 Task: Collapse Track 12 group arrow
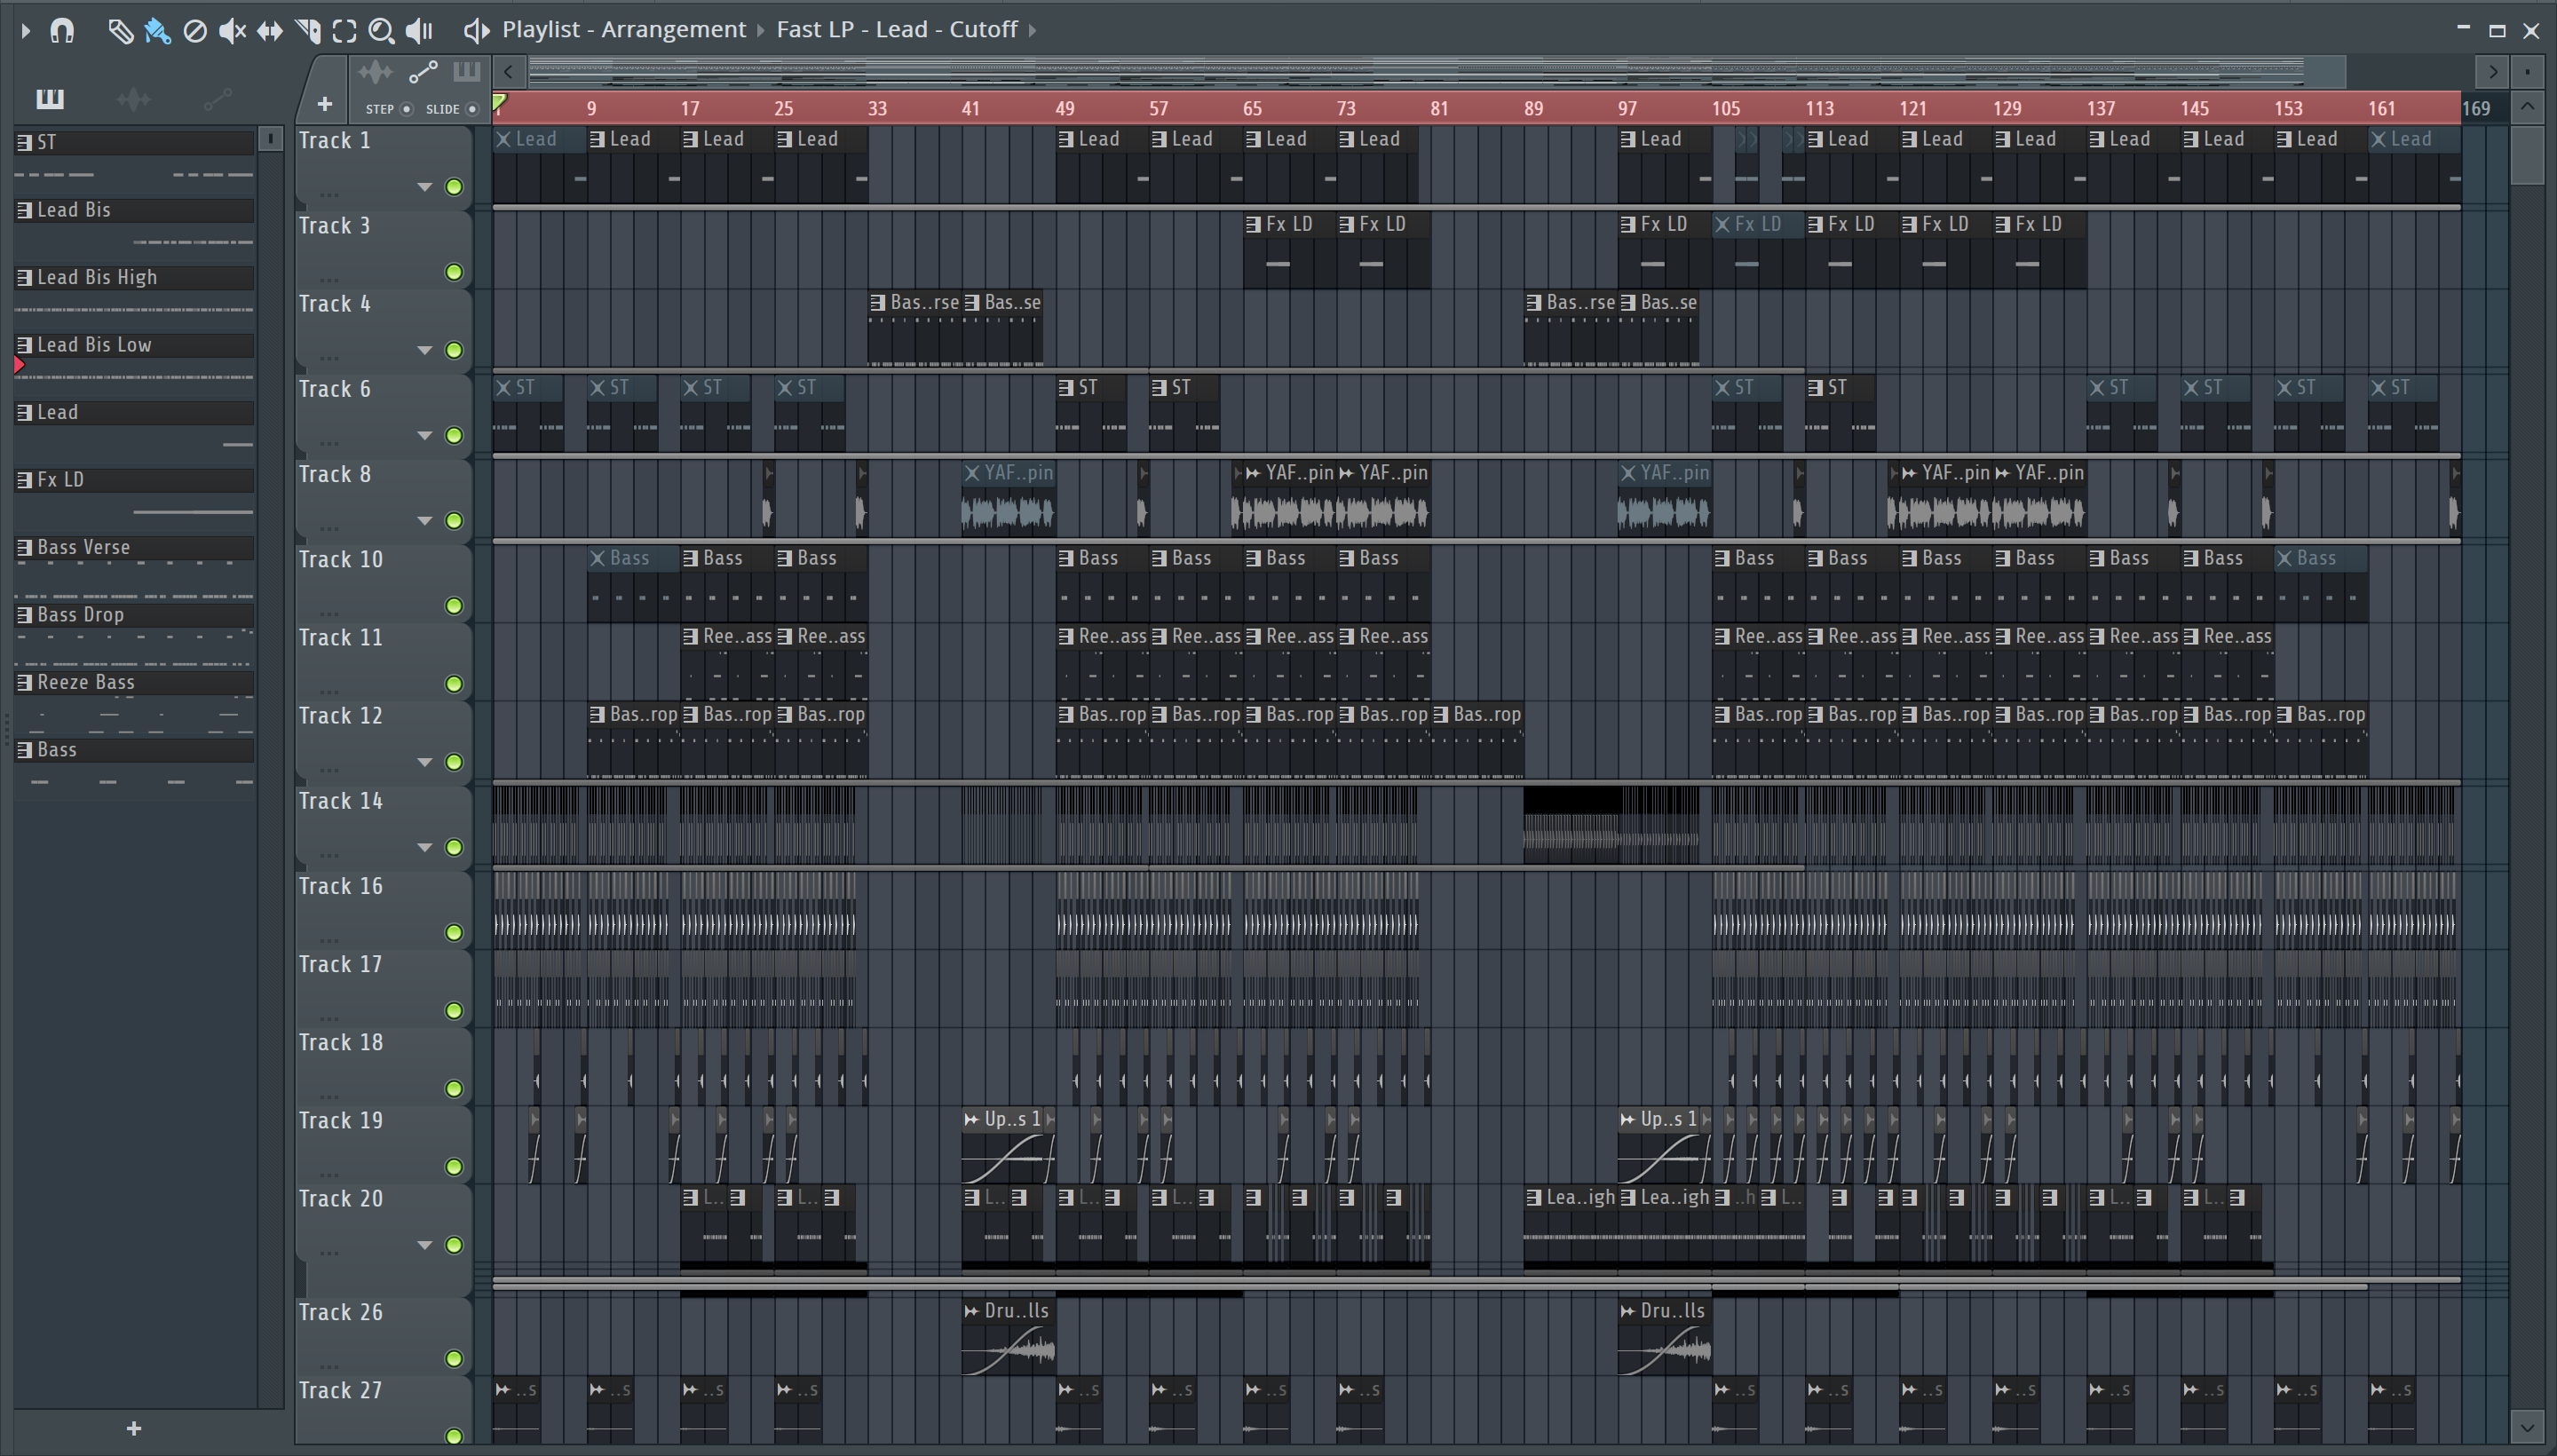coord(424,762)
